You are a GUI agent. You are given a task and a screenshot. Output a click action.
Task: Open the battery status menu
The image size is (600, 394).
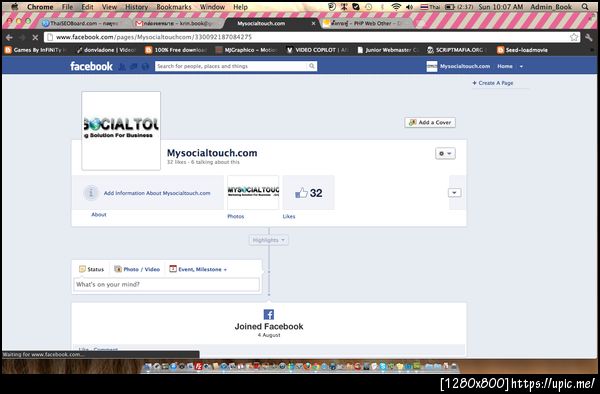(x=459, y=7)
